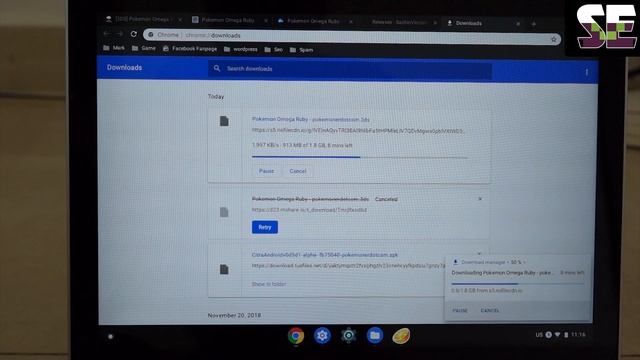Click the battery icon in system tray

point(566,335)
